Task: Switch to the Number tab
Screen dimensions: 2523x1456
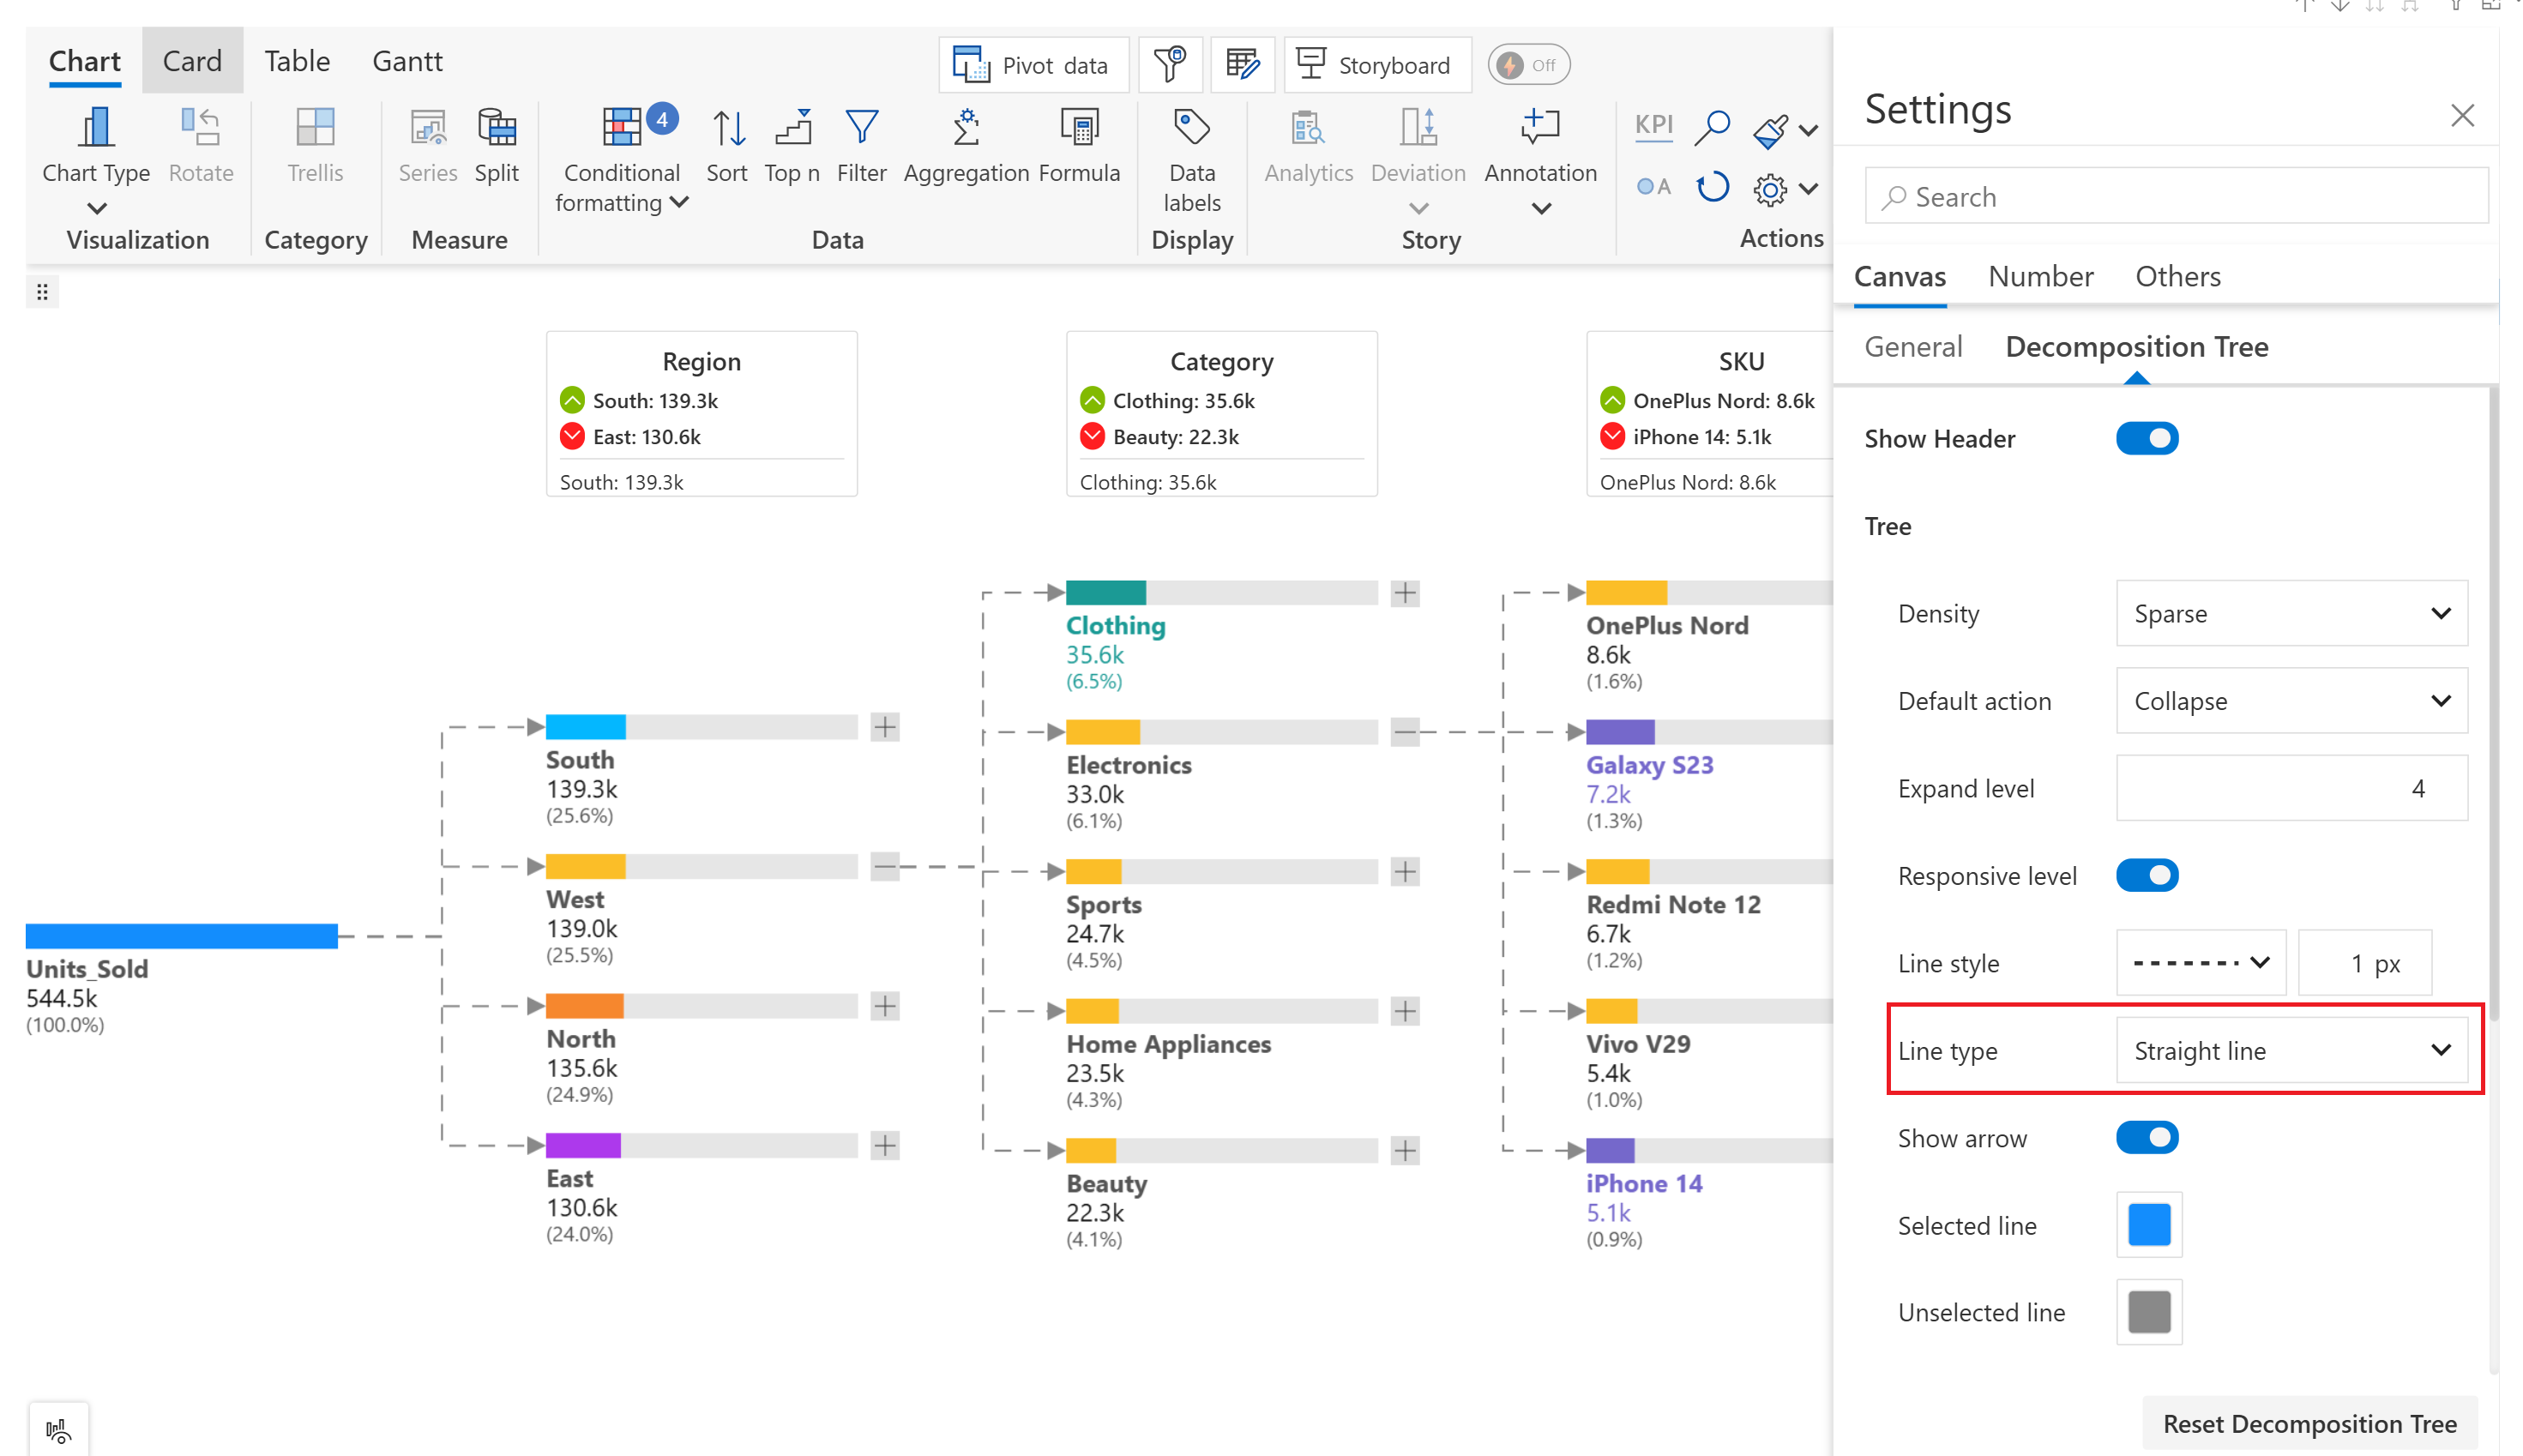Action: (2040, 277)
